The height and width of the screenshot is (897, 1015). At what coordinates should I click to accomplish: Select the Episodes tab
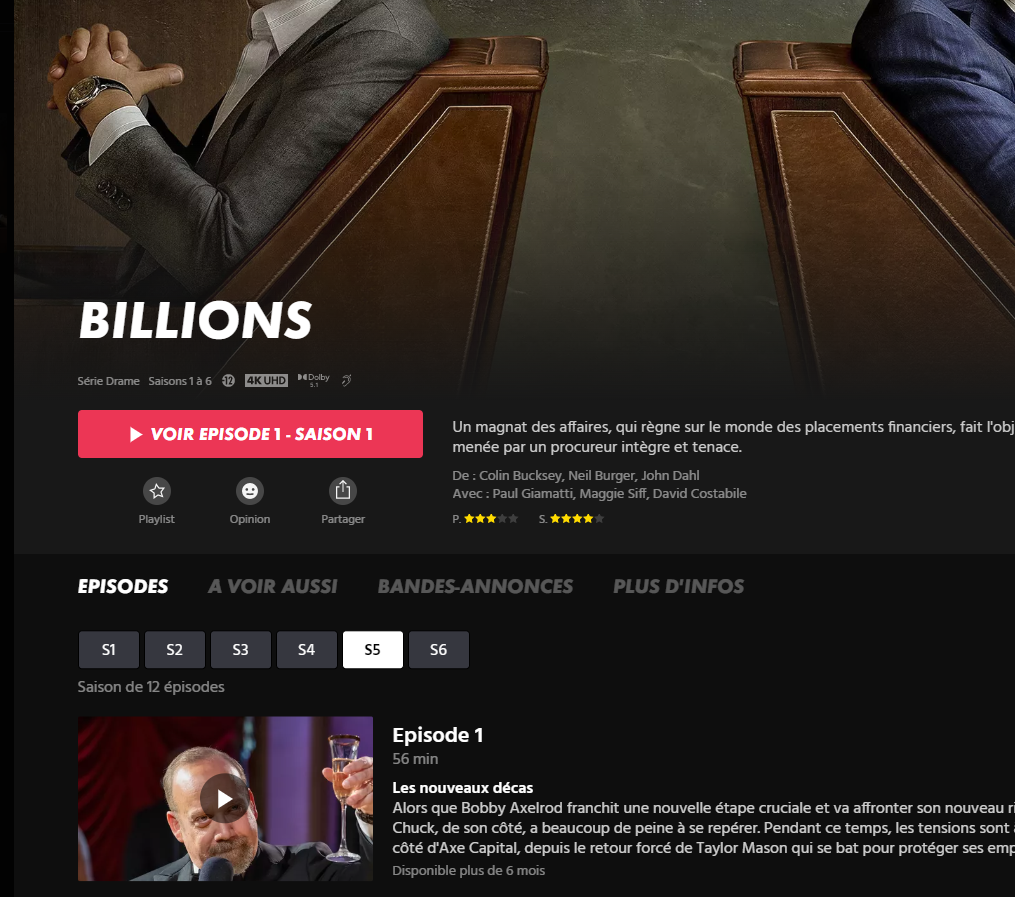pyautogui.click(x=123, y=586)
